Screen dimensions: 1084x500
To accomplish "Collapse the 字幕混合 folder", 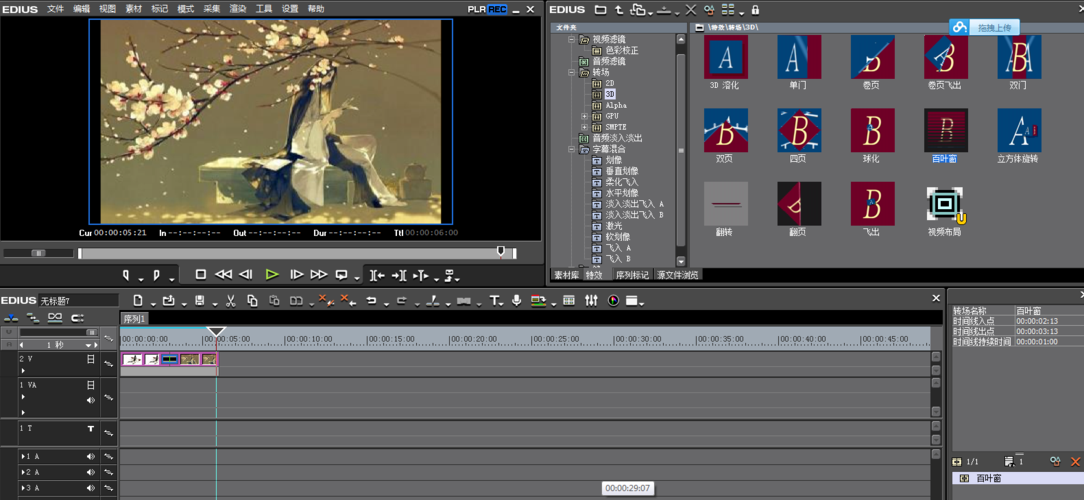I will [572, 149].
